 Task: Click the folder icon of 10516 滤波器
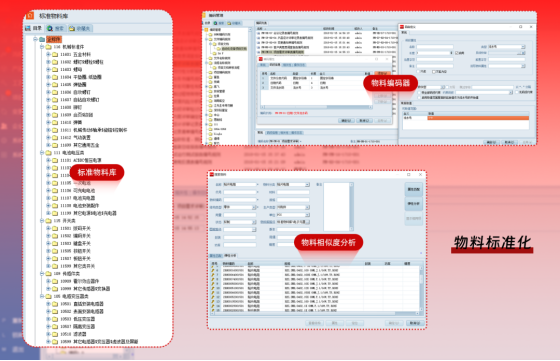(x=55, y=334)
